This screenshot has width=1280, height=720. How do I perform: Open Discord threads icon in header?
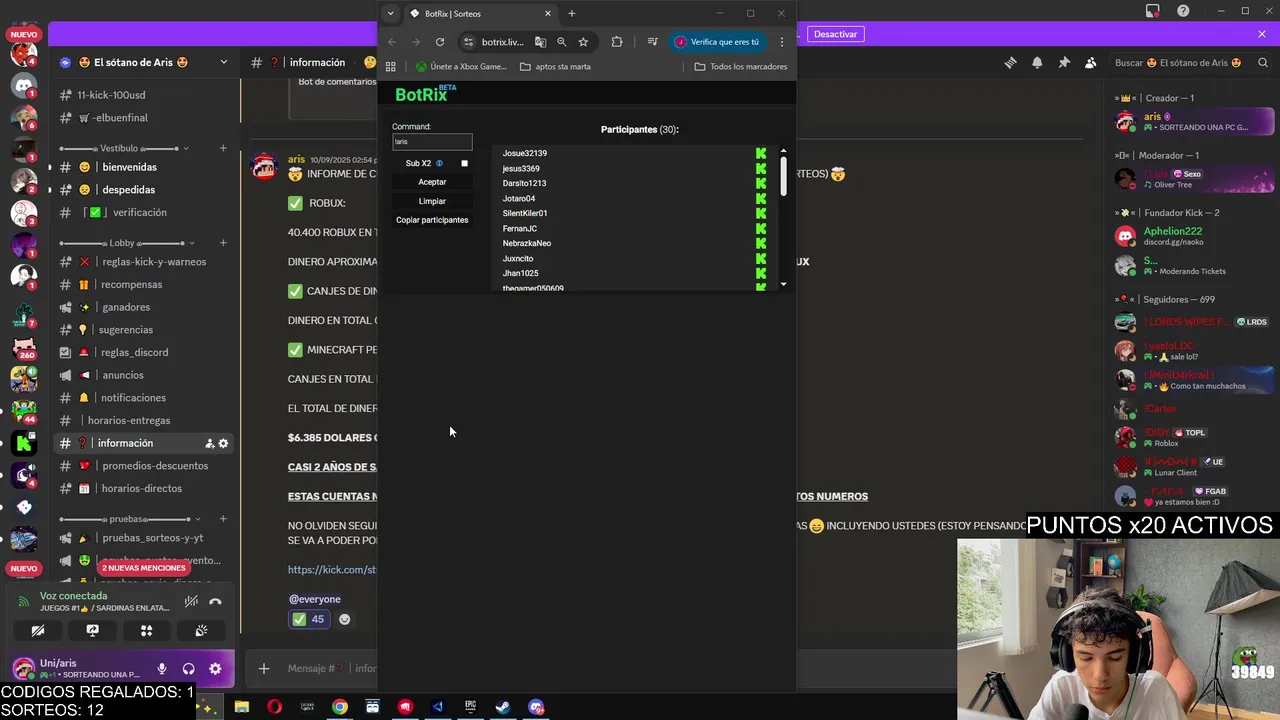pos(1011,63)
